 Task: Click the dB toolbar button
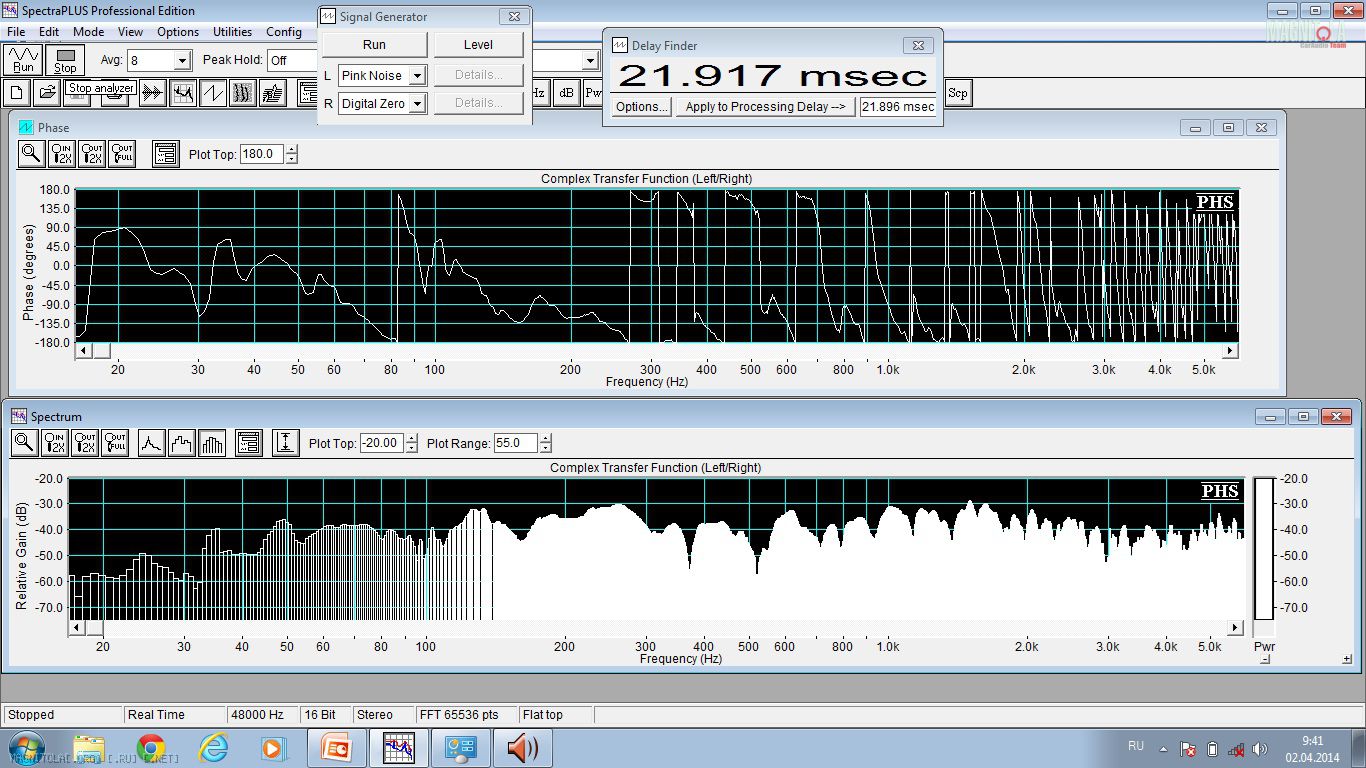click(x=566, y=93)
